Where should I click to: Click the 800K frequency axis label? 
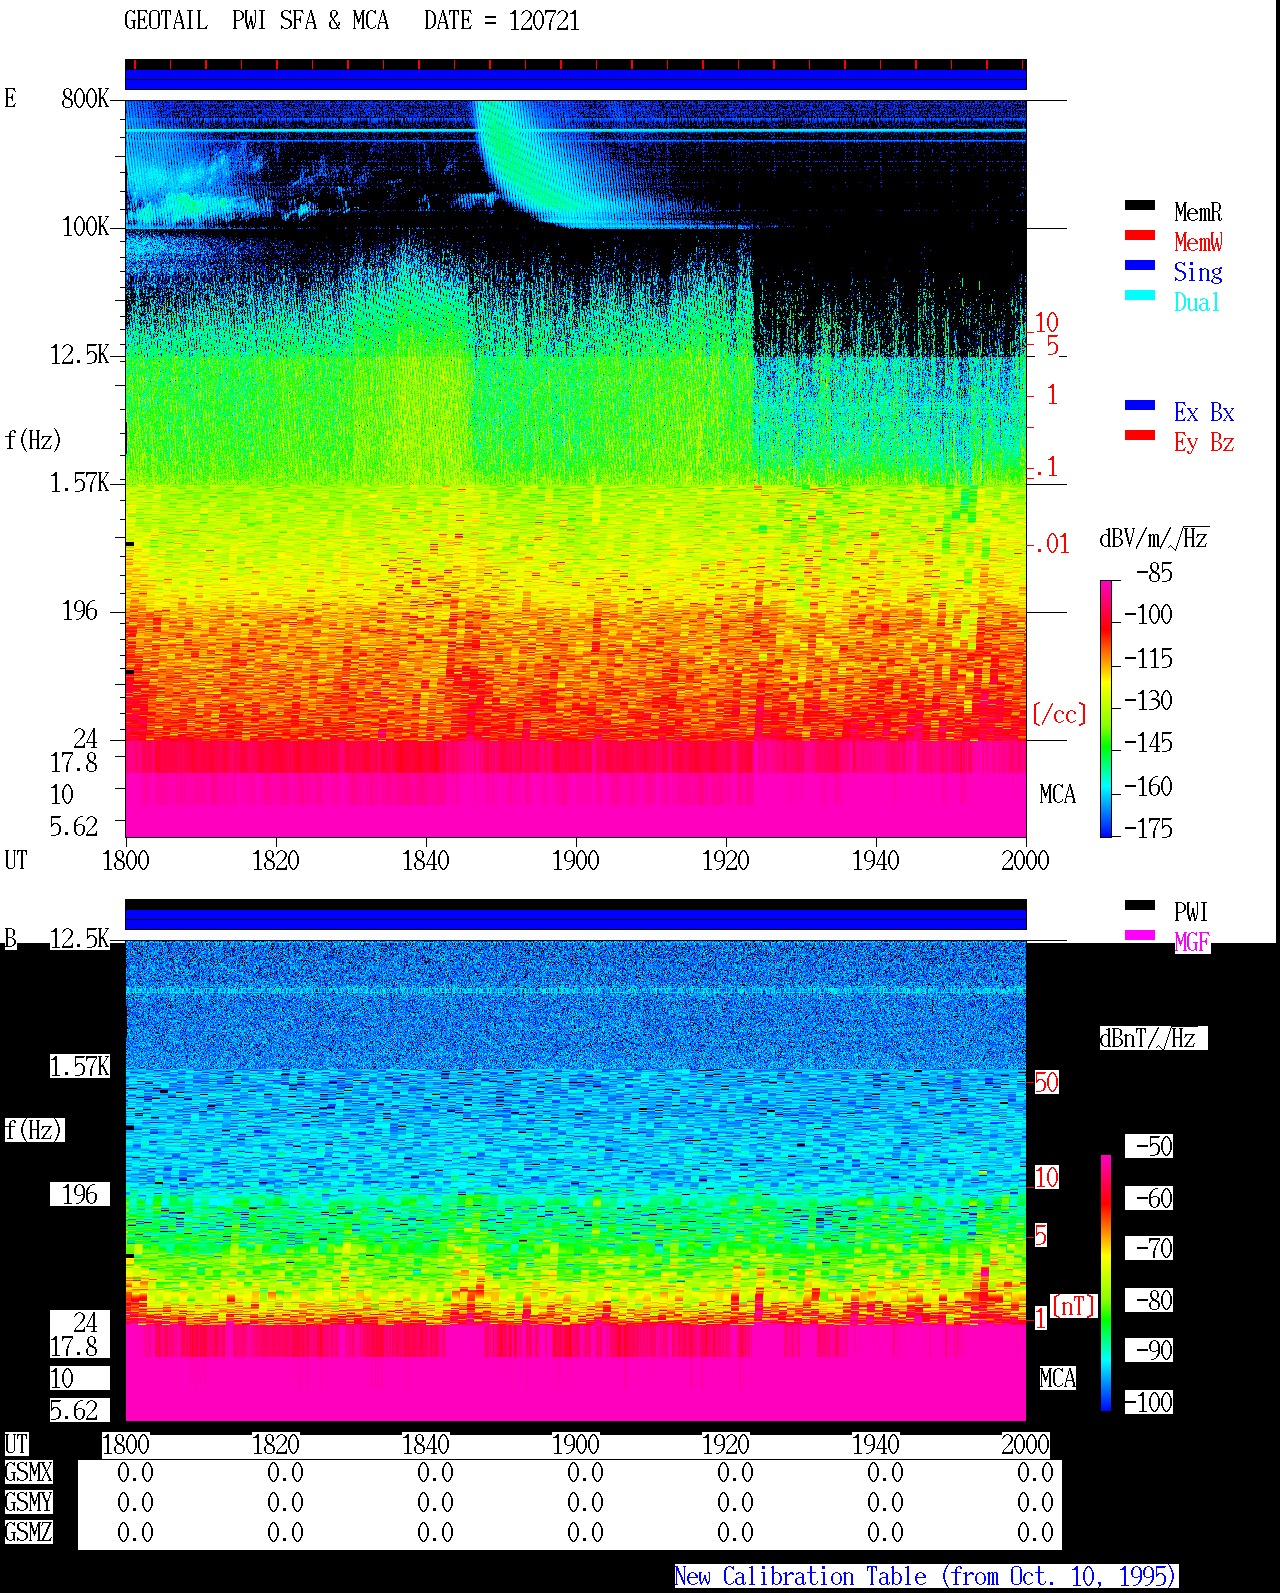click(x=85, y=98)
